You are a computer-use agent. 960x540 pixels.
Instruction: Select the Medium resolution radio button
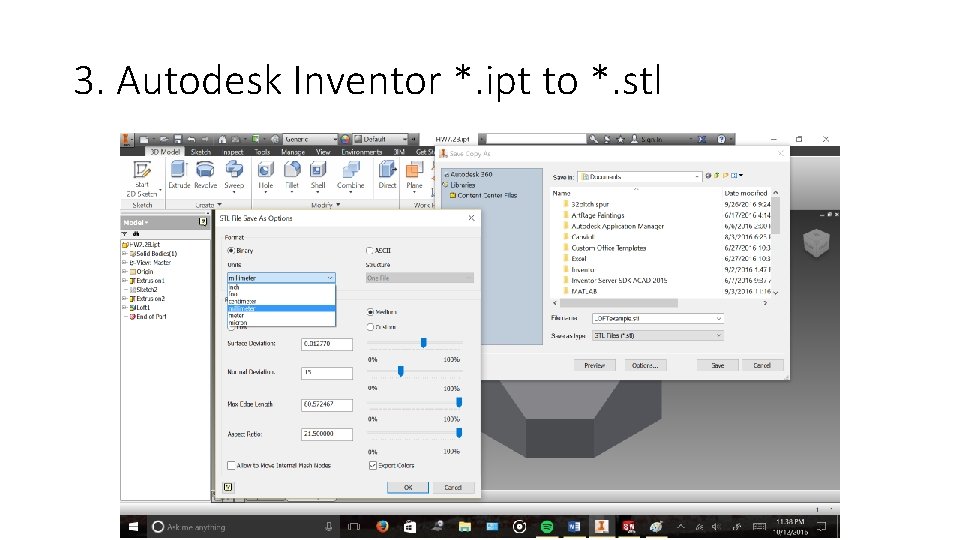pos(370,312)
